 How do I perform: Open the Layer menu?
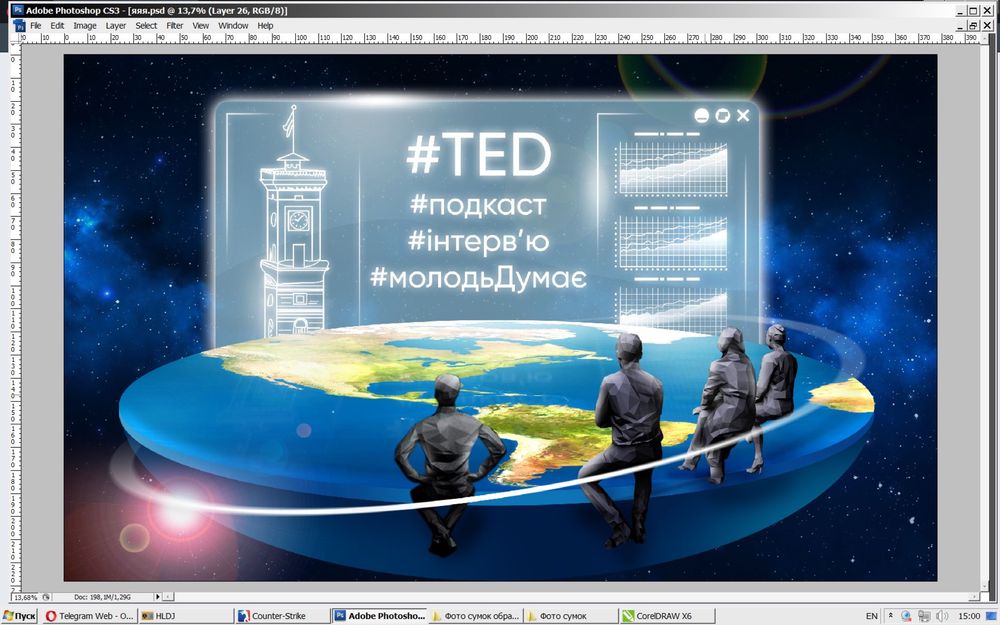tap(115, 26)
